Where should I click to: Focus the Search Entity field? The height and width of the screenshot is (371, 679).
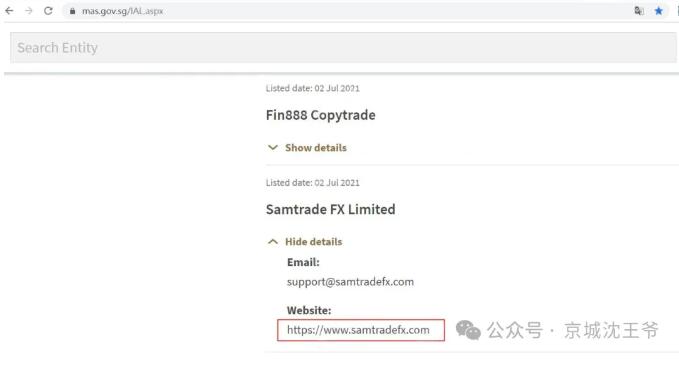(x=343, y=48)
